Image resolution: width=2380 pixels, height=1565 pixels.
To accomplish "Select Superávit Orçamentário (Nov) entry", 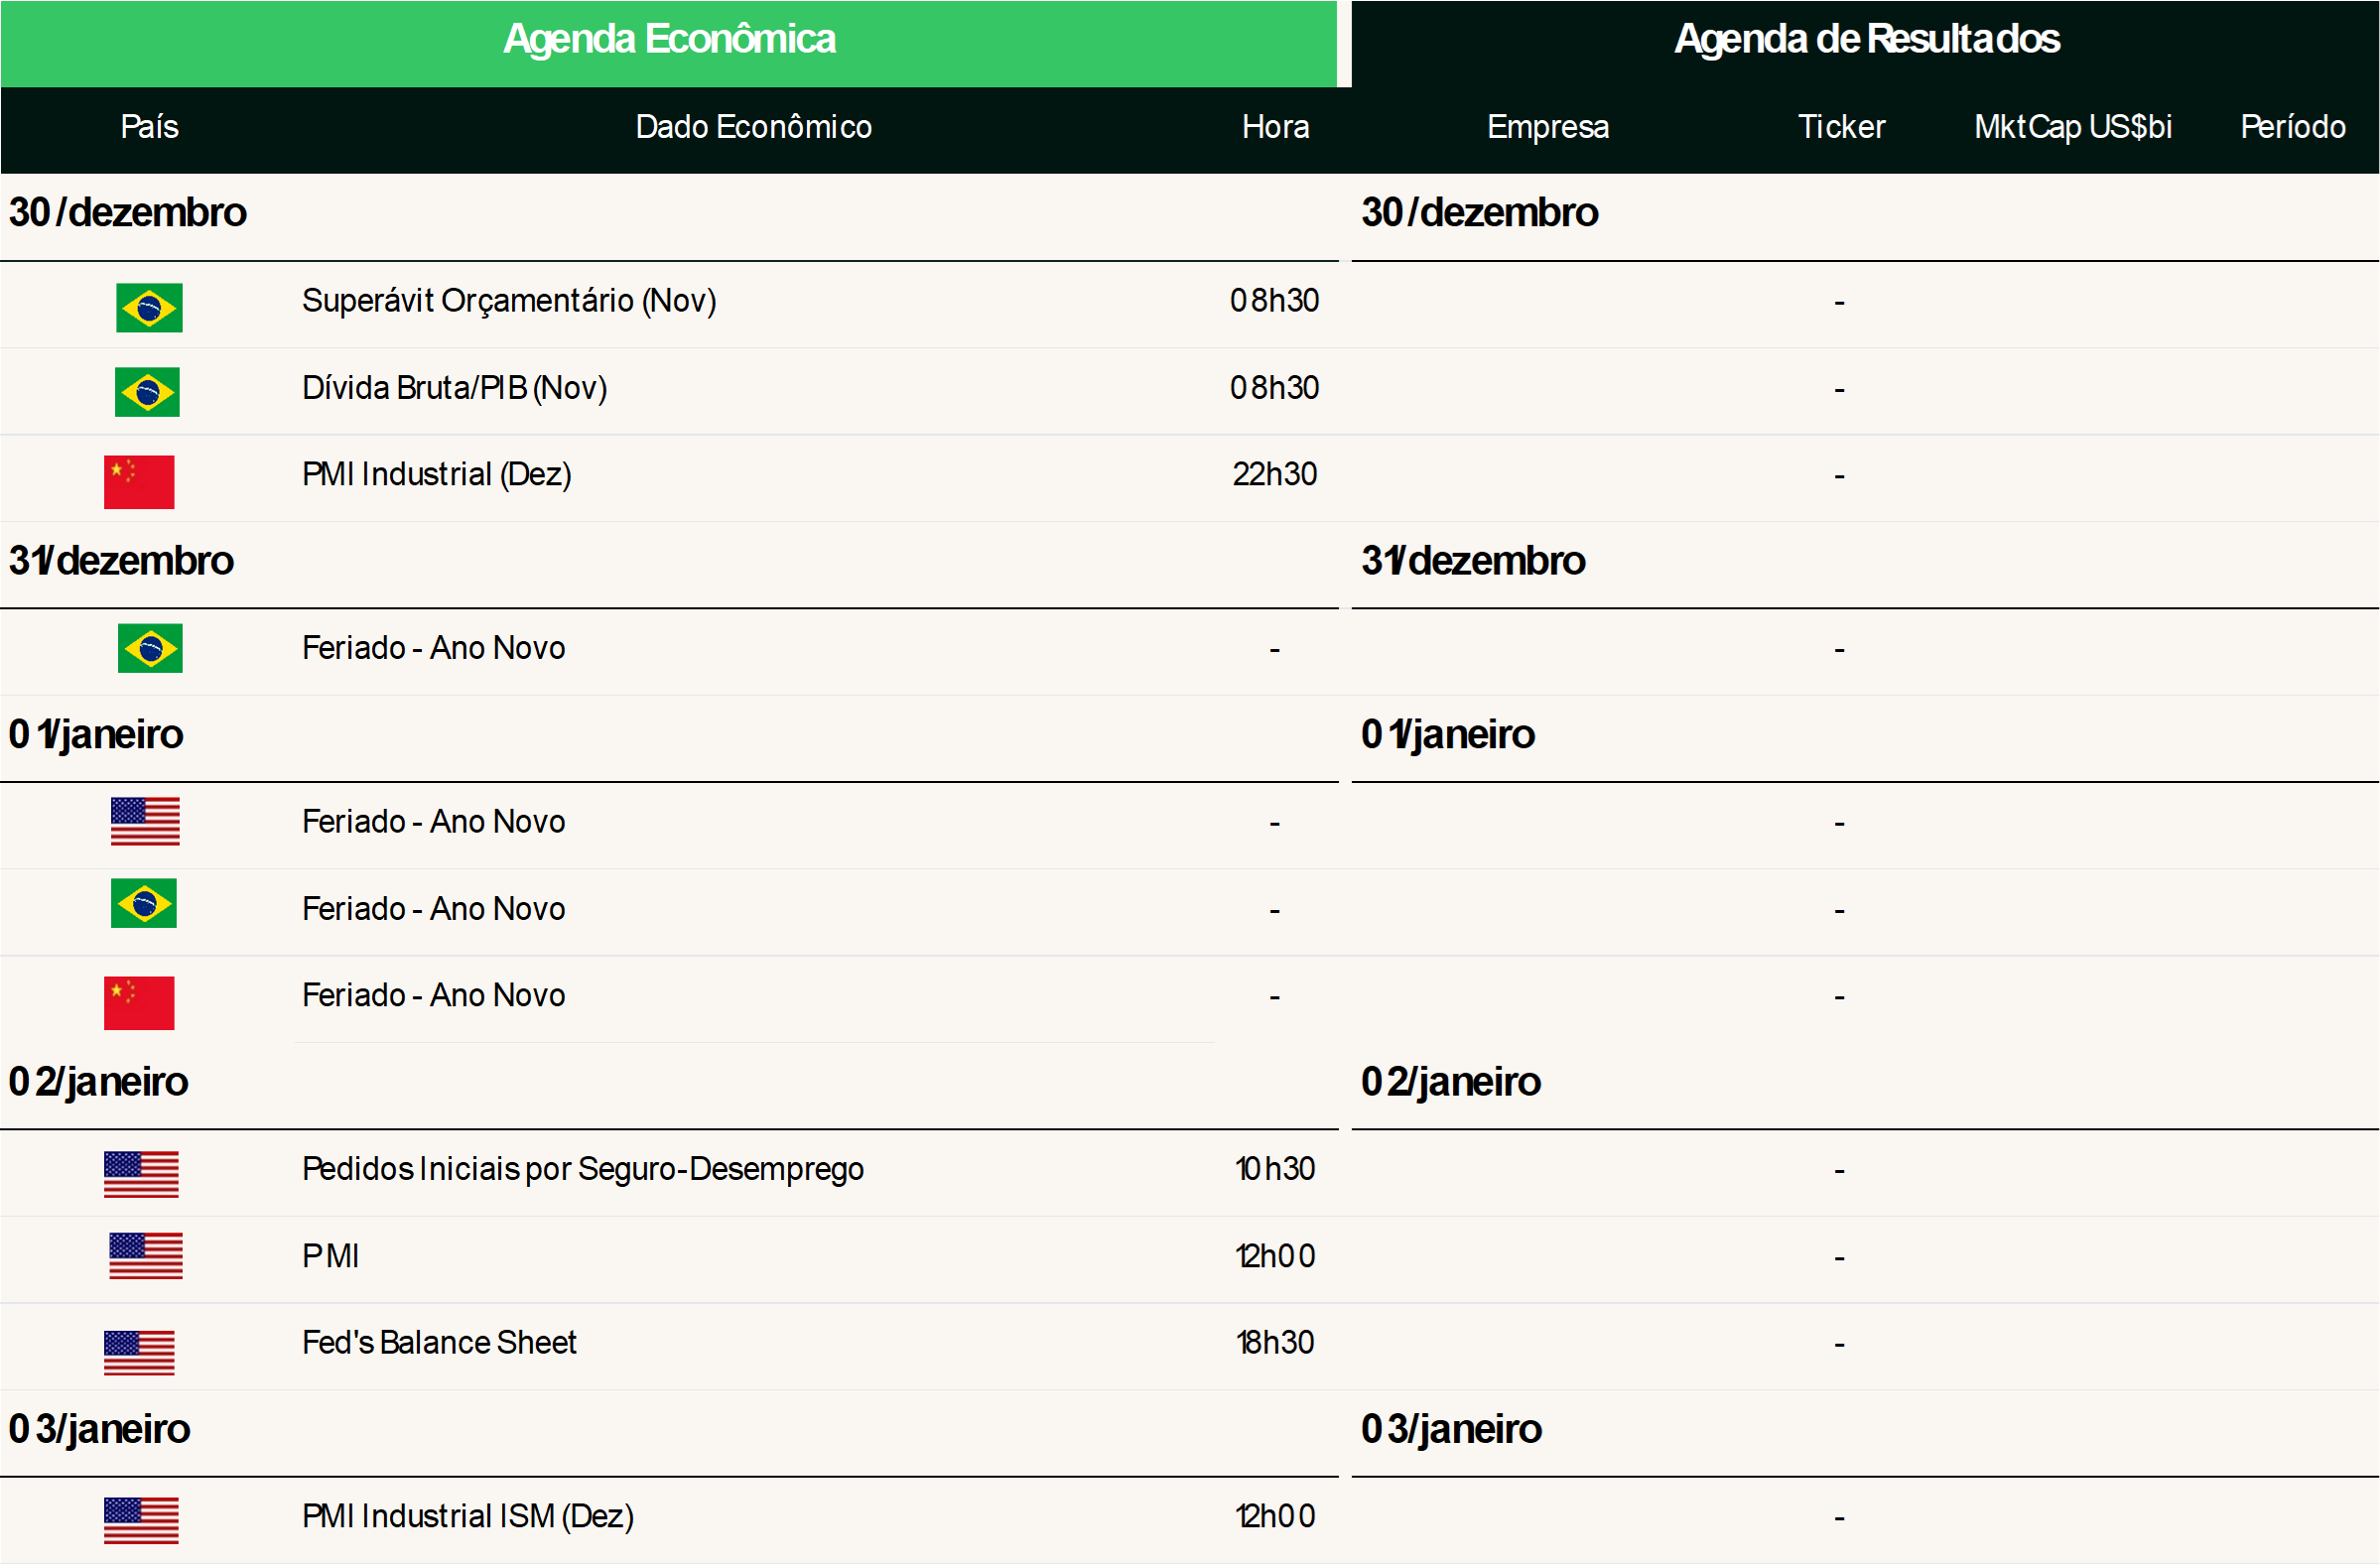I will [509, 301].
